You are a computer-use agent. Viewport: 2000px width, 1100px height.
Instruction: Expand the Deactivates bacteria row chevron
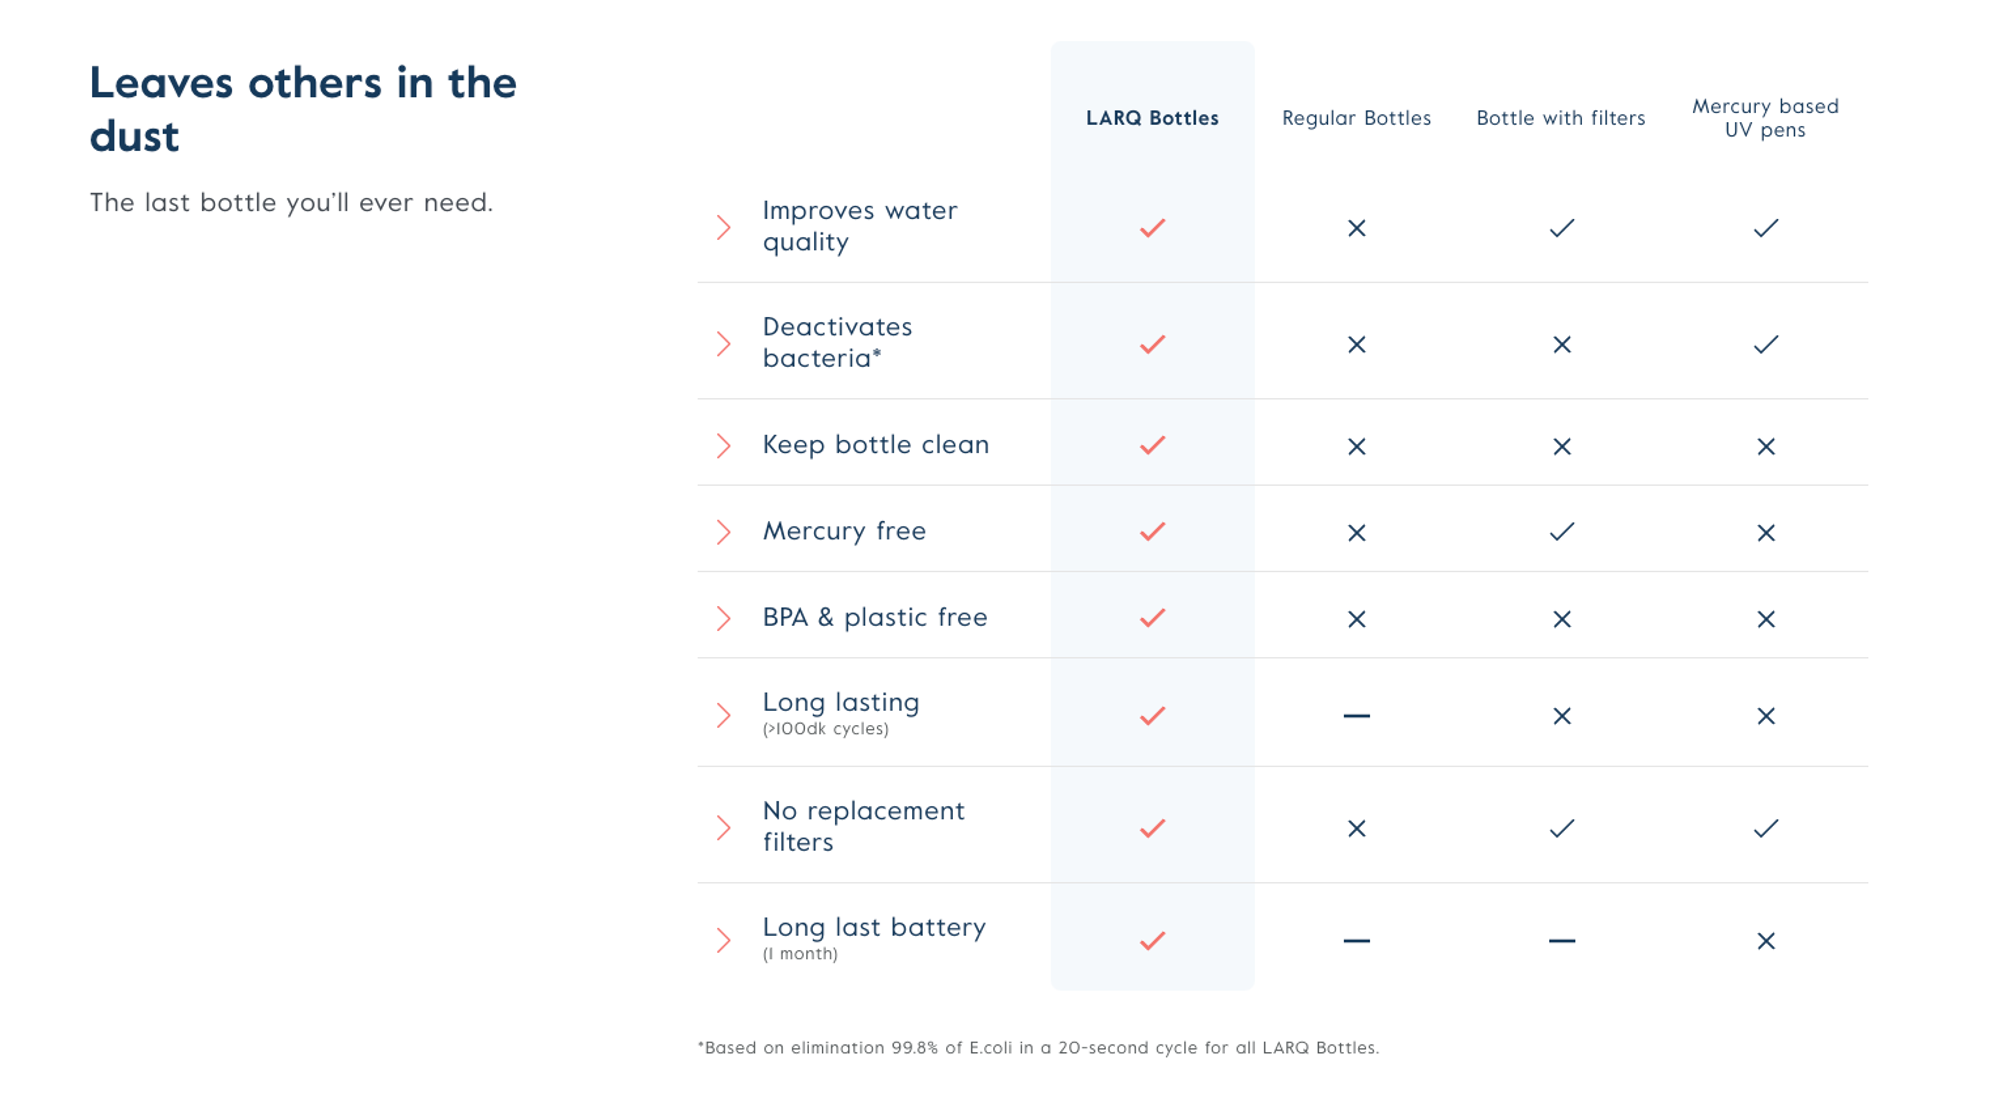[724, 344]
